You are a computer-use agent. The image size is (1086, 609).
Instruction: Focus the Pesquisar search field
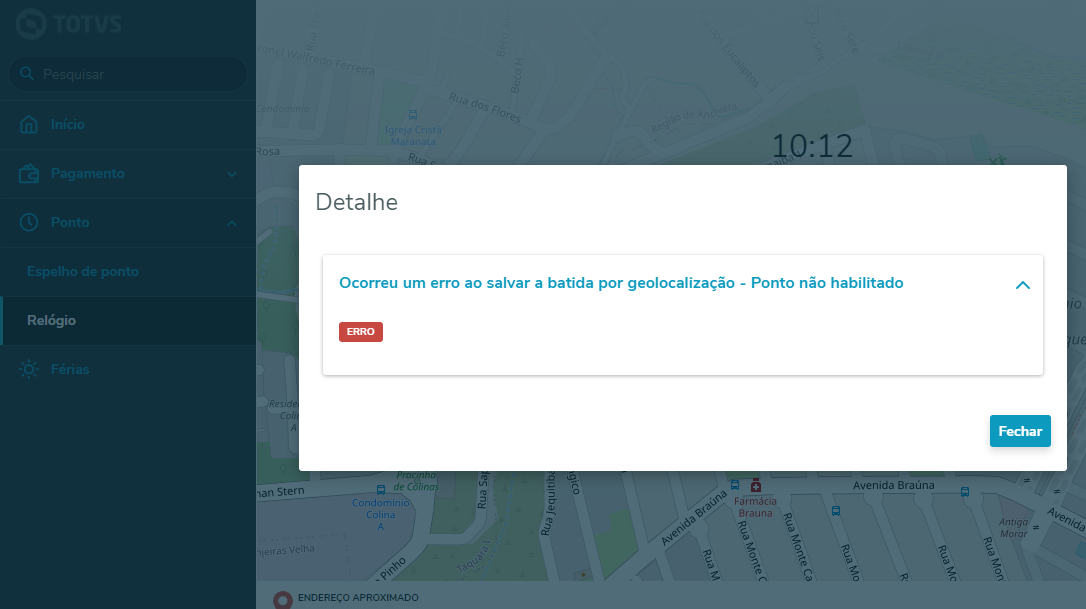coord(128,74)
